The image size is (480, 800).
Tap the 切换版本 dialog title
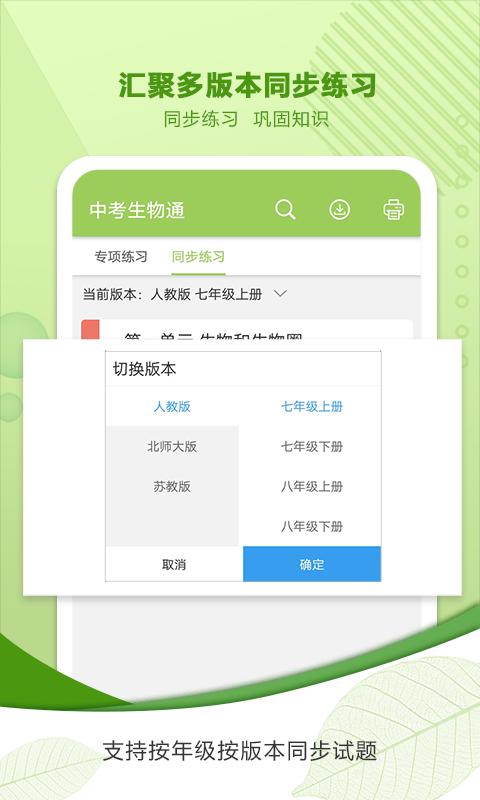coord(144,369)
